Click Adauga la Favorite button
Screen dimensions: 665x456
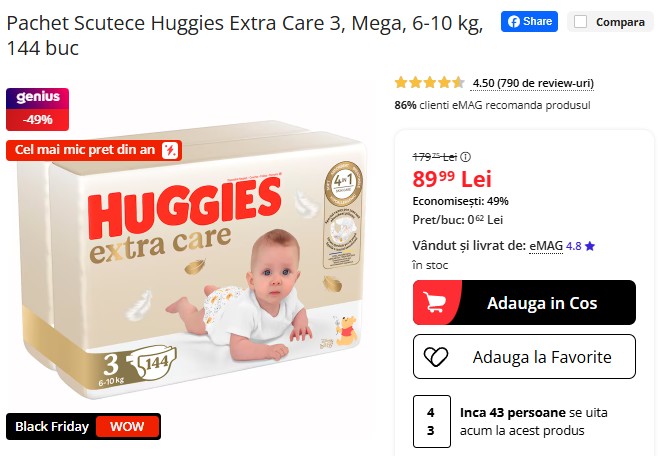click(x=524, y=356)
